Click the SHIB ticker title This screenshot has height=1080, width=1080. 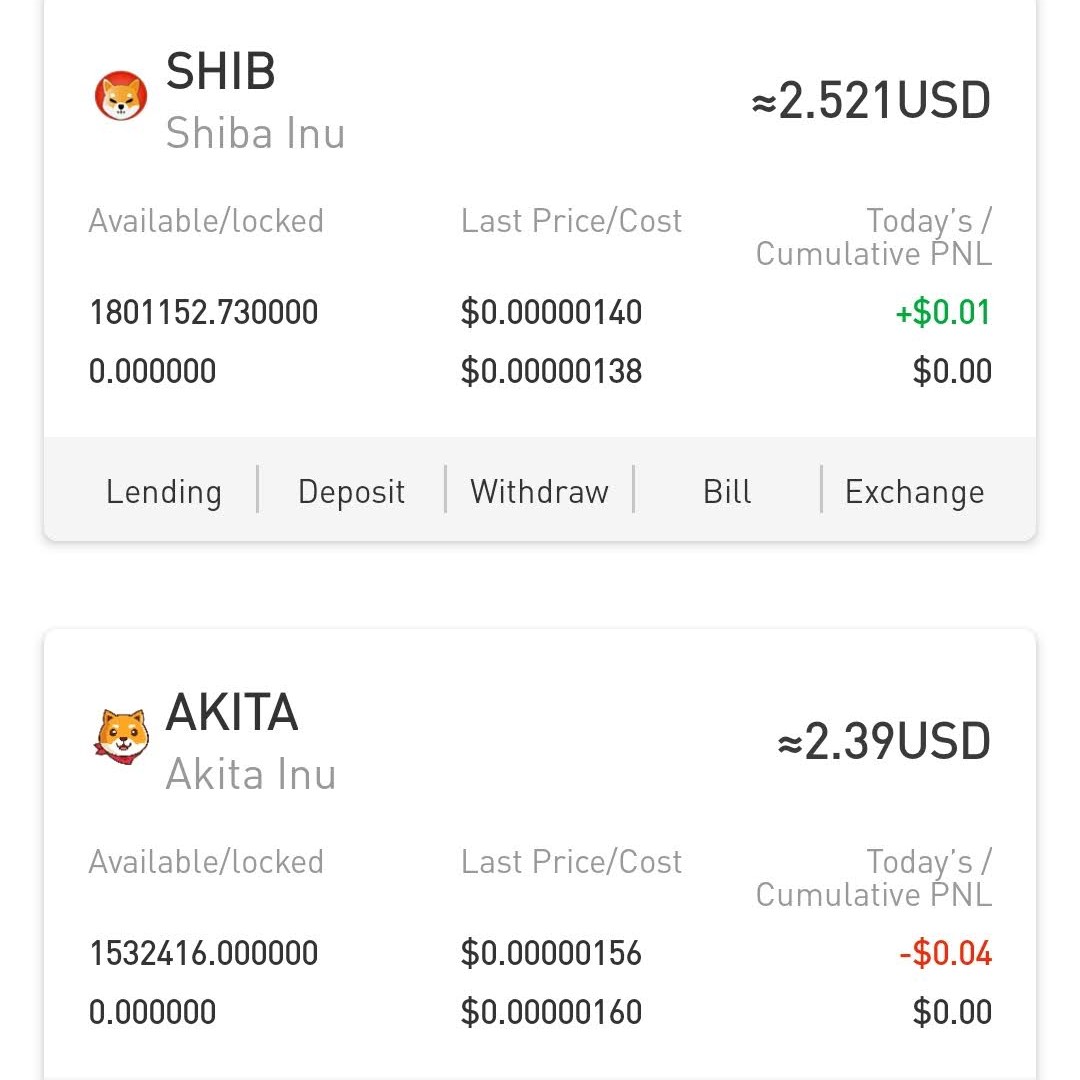tap(220, 72)
